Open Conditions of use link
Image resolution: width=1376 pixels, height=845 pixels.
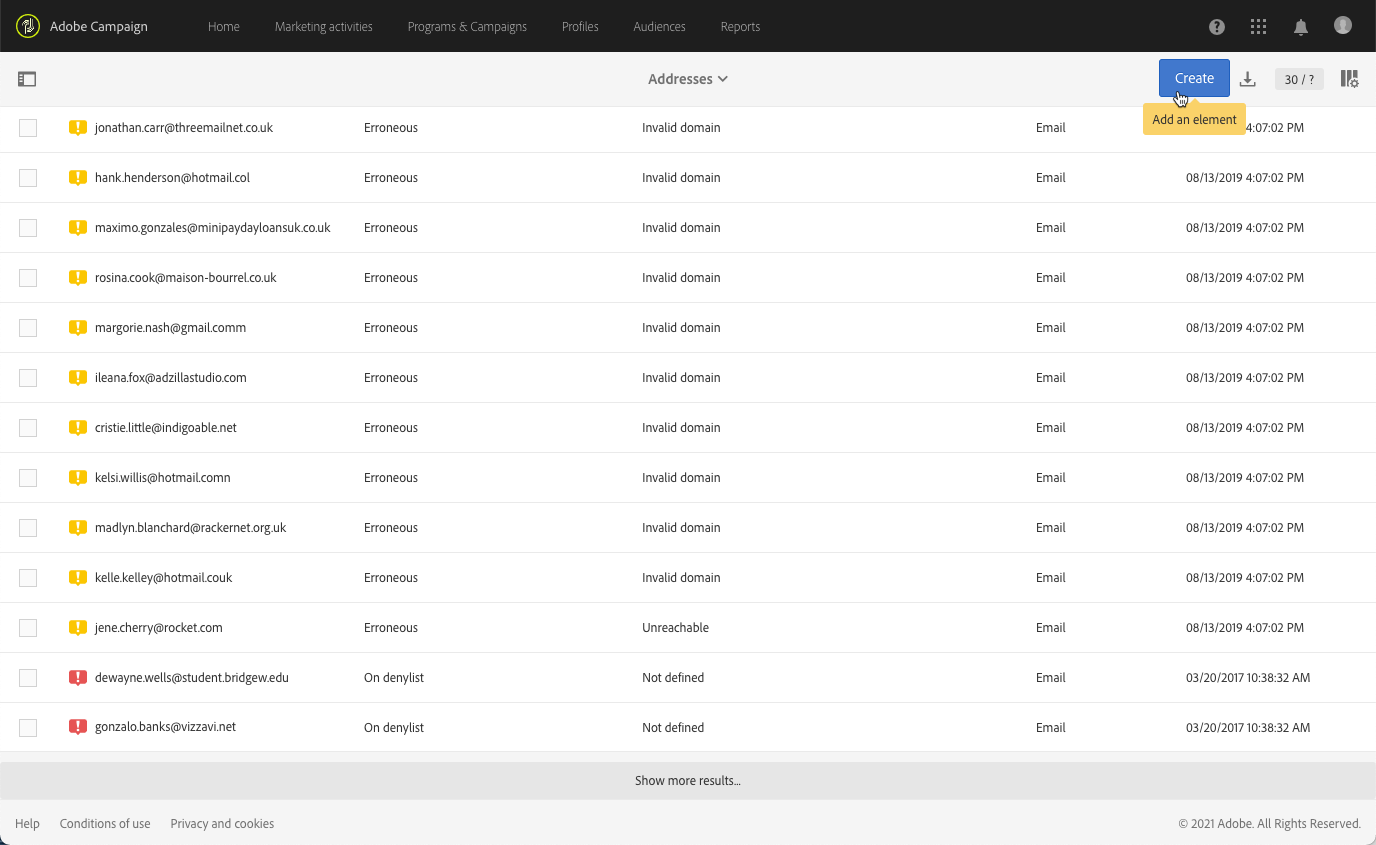point(105,824)
